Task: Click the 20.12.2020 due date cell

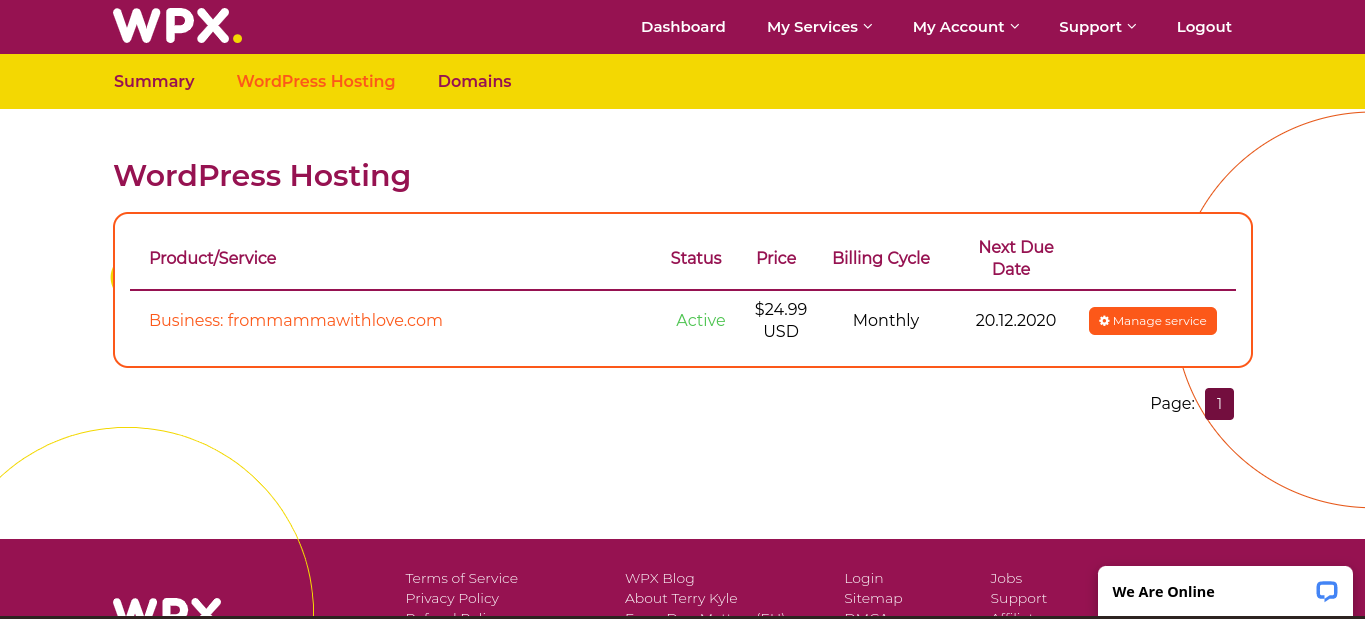Action: point(1016,320)
